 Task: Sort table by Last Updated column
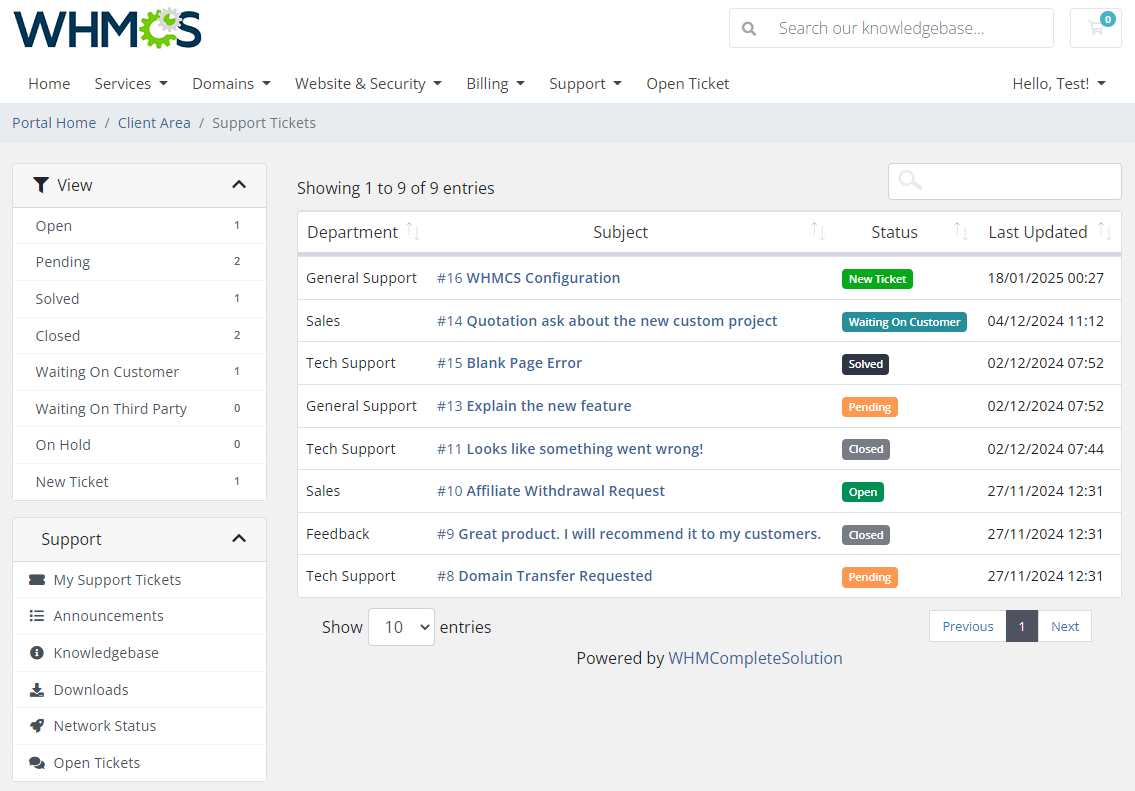point(1104,232)
